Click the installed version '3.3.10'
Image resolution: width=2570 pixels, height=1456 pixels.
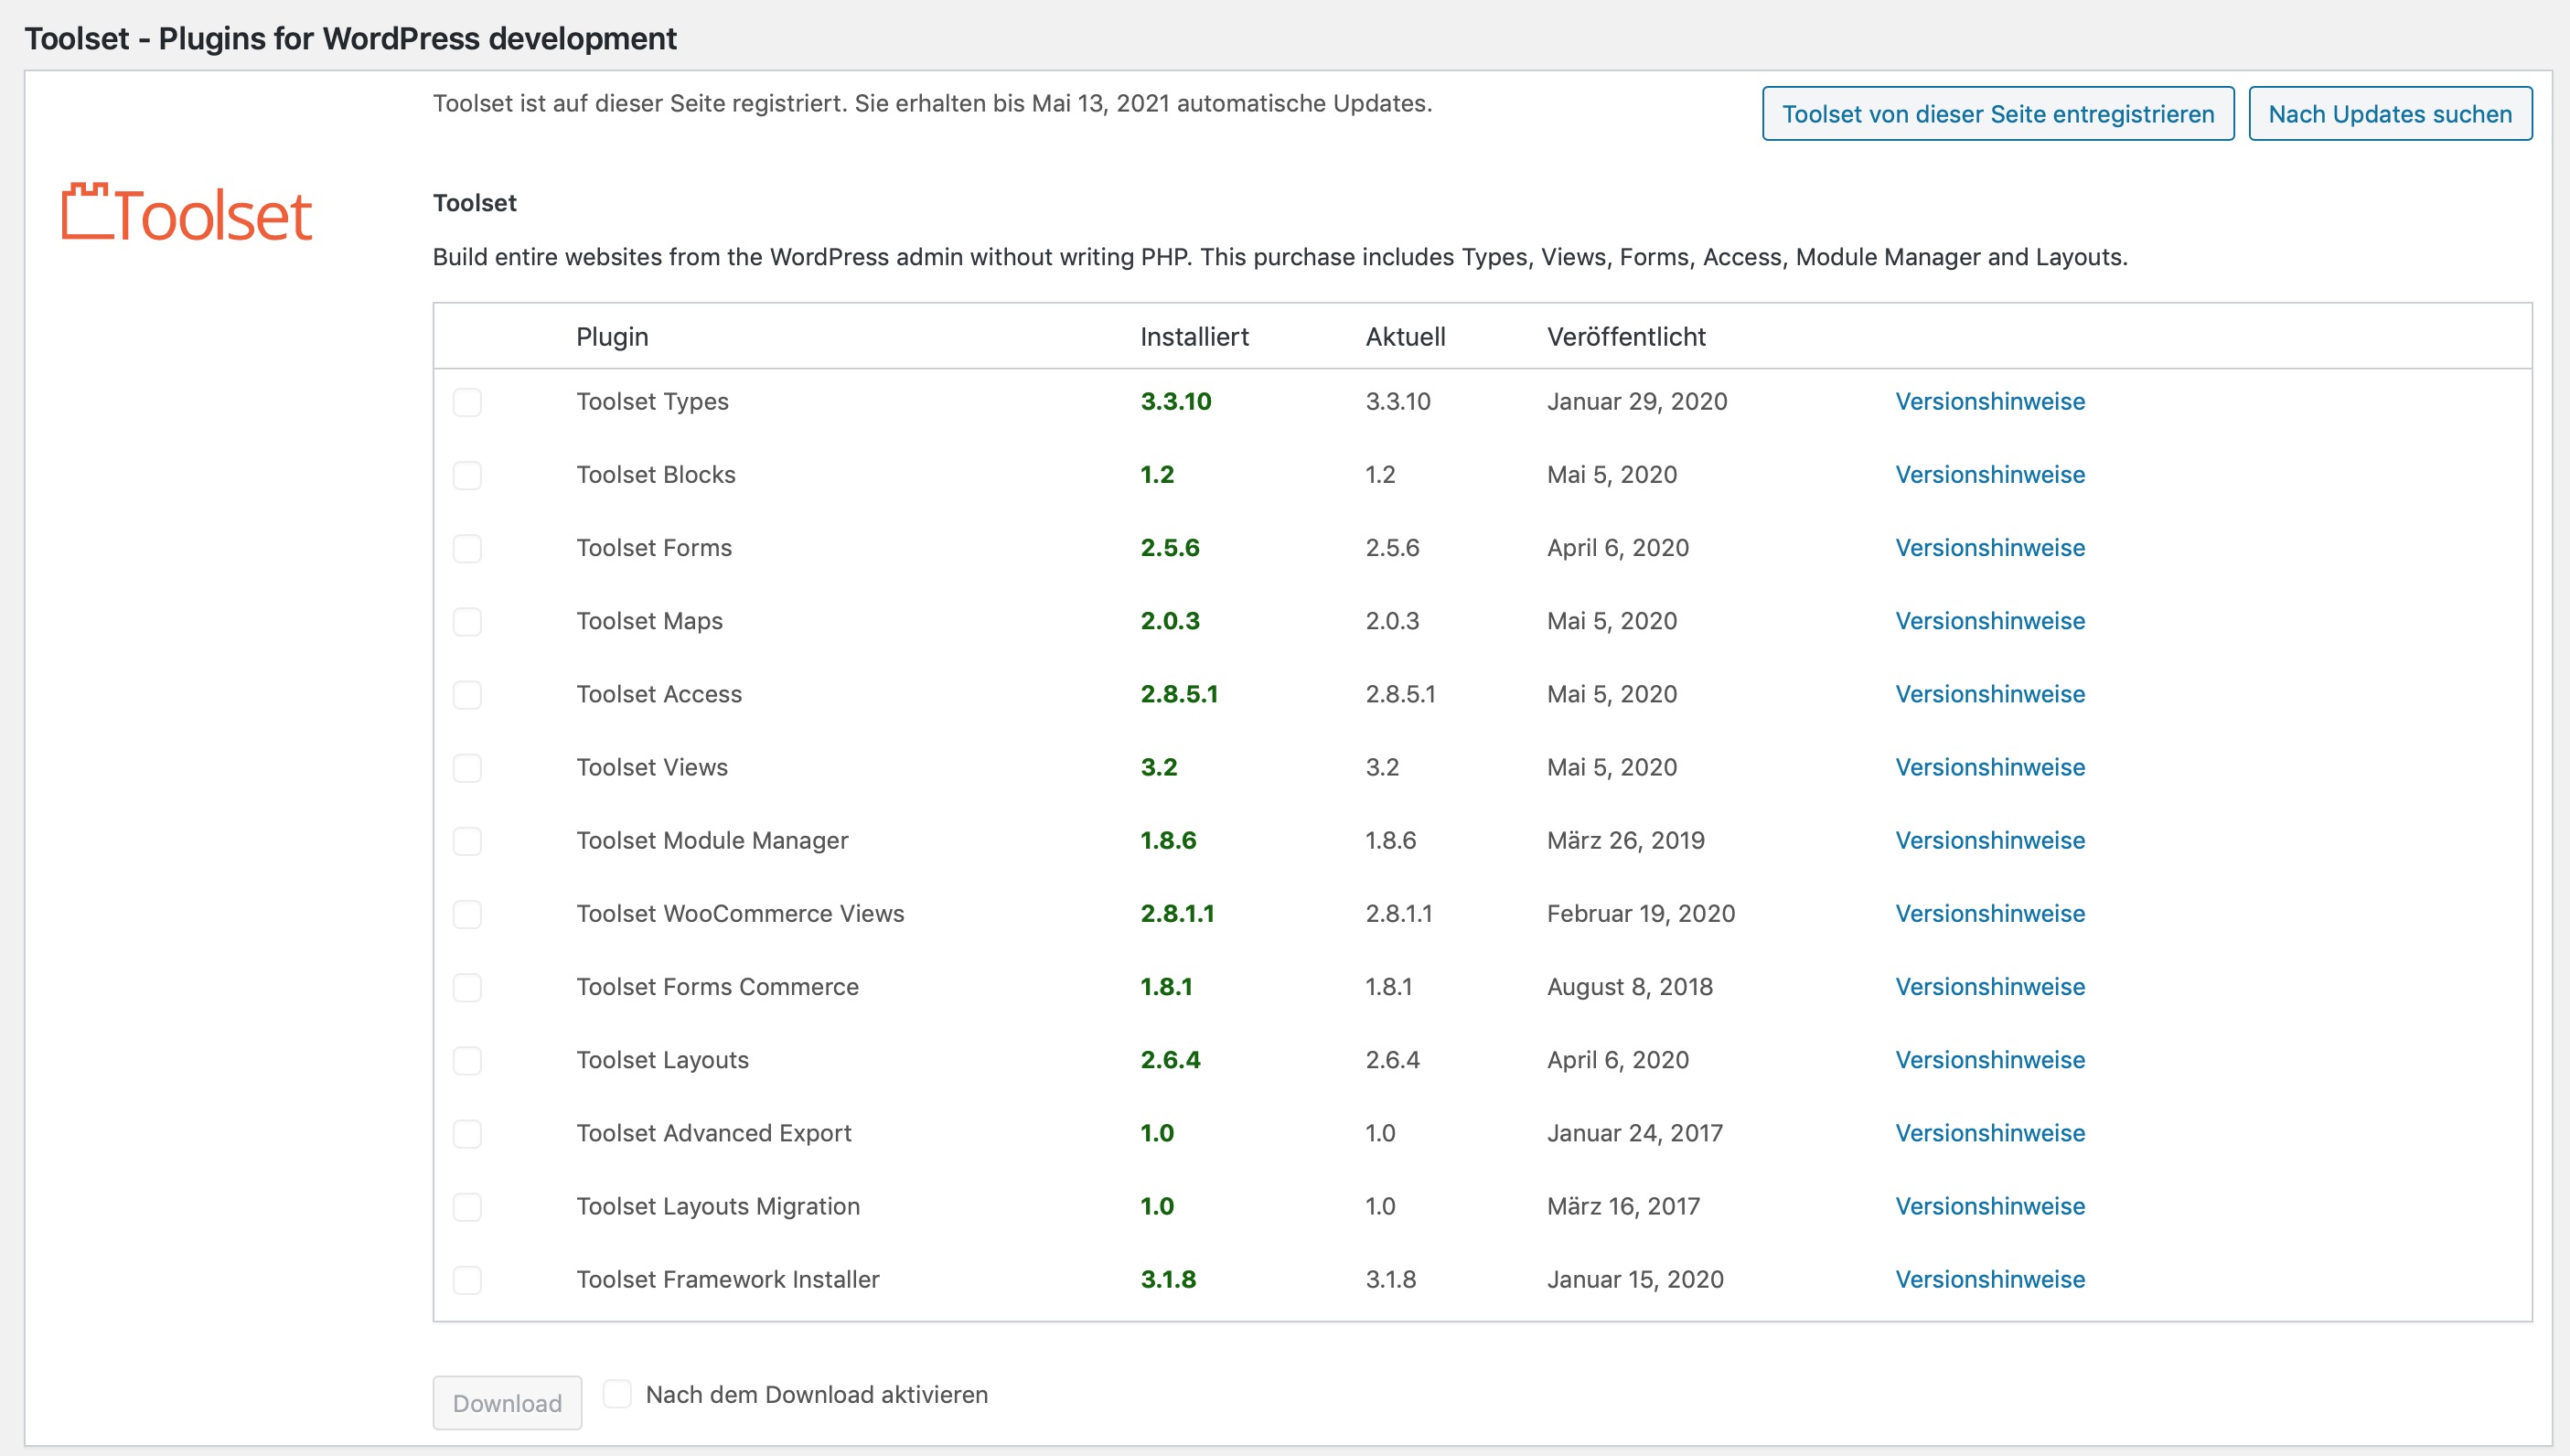point(1176,401)
